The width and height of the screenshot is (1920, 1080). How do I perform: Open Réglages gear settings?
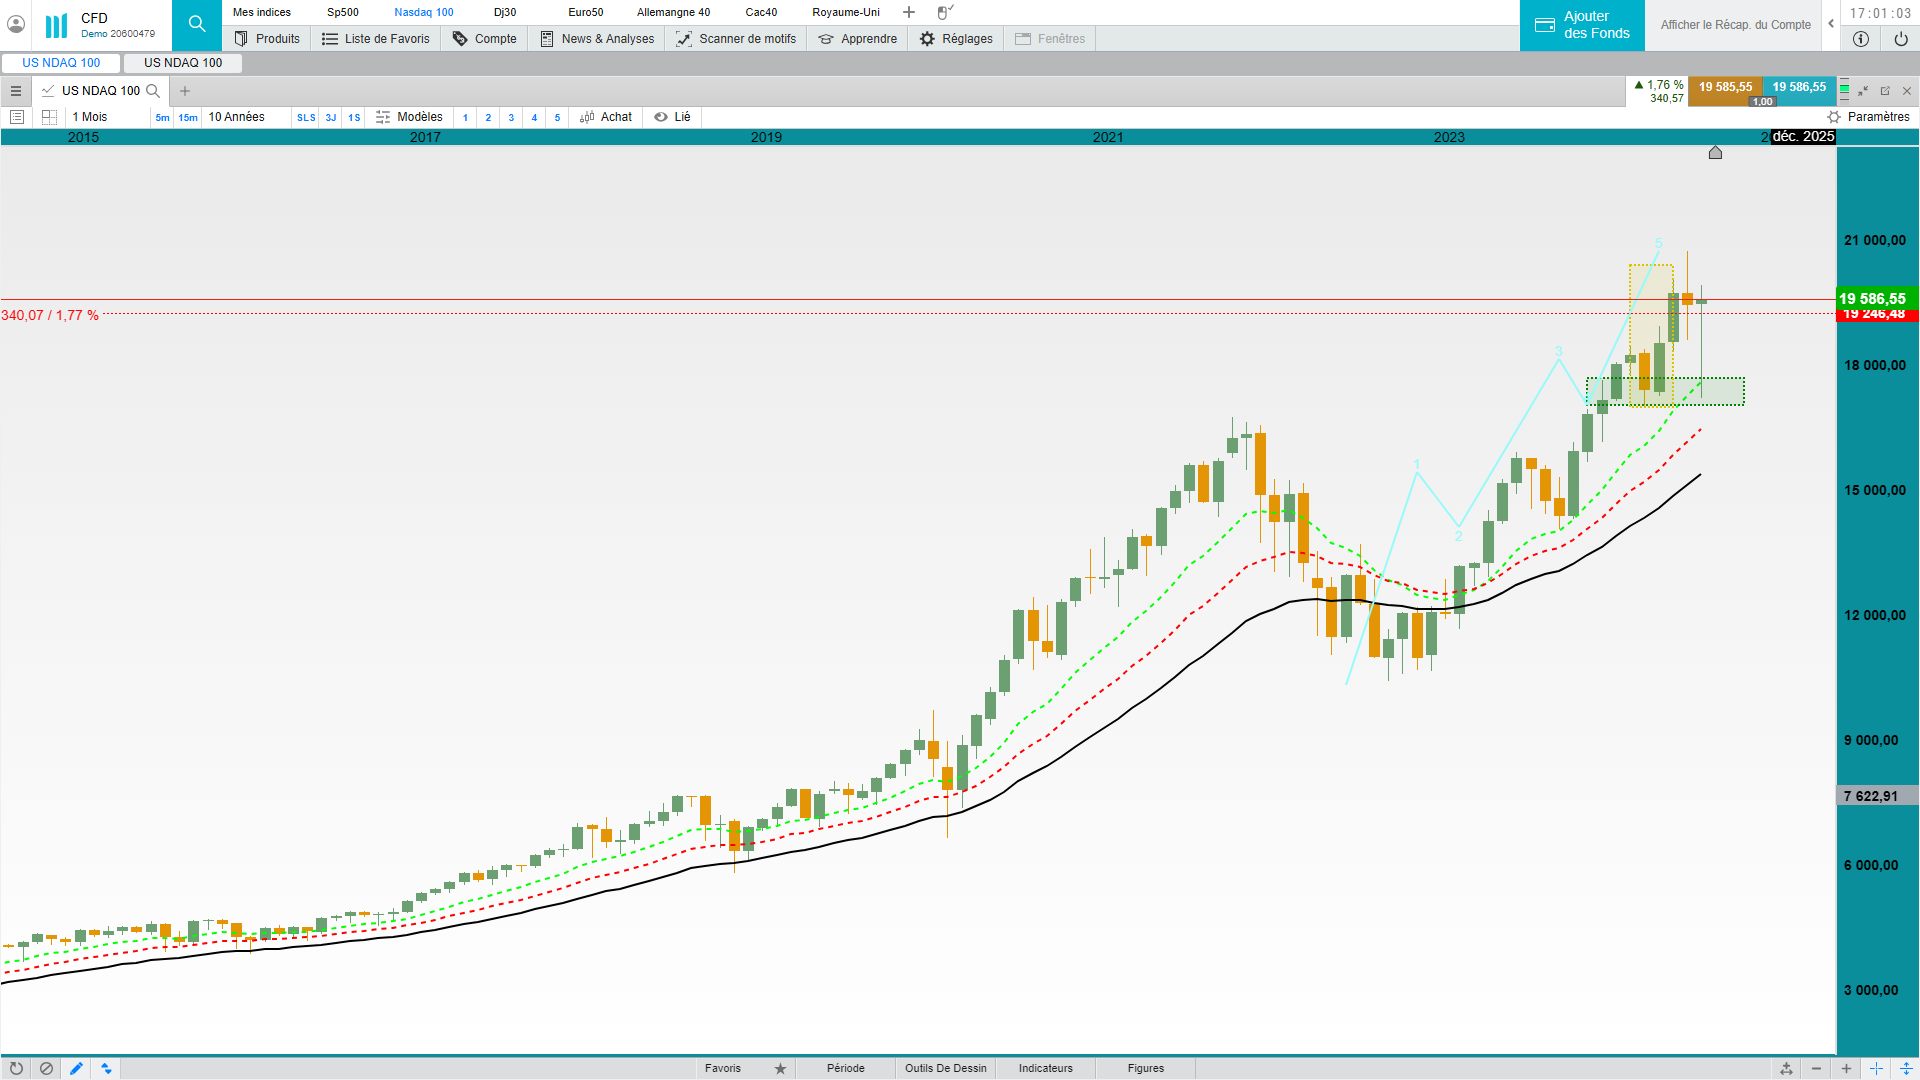click(x=956, y=39)
